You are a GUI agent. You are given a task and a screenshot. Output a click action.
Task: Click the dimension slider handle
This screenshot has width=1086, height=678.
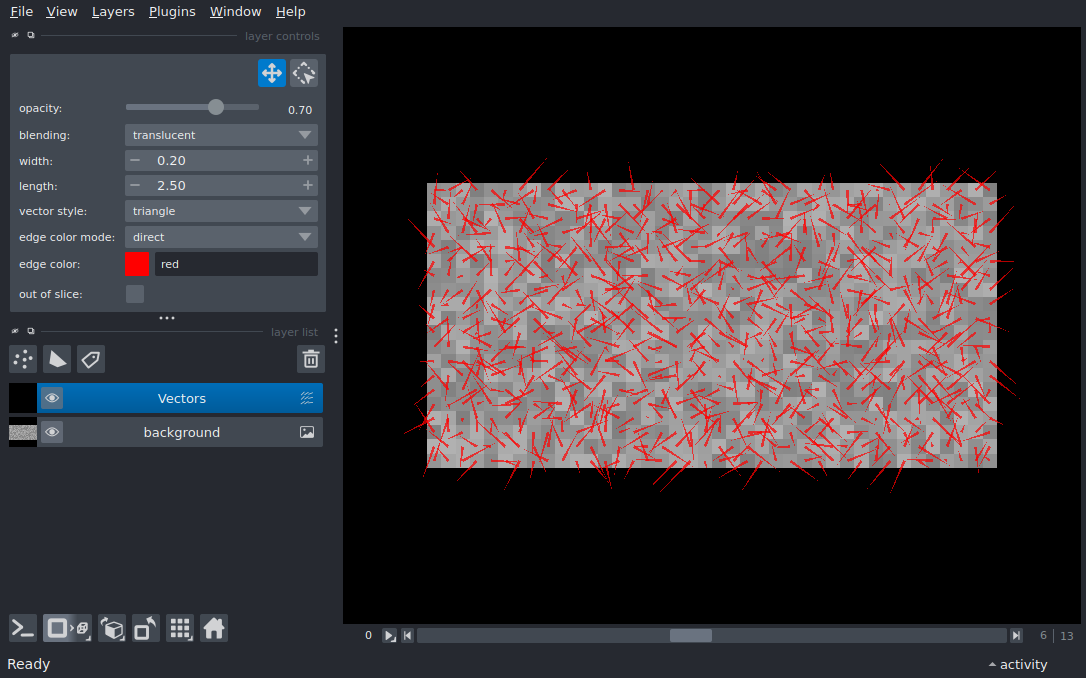(691, 635)
